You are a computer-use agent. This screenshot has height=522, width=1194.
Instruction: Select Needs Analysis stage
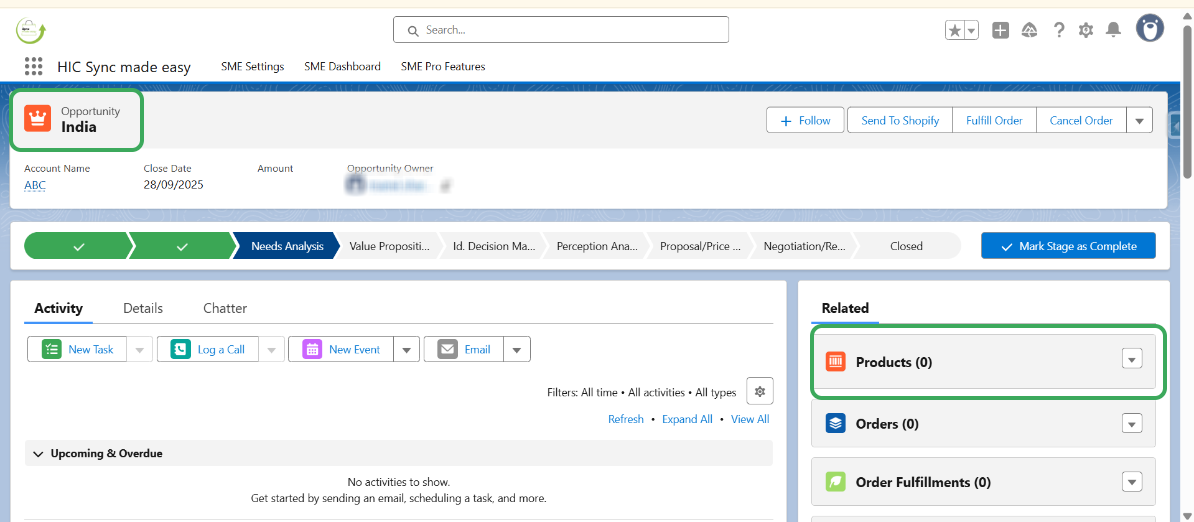coord(286,246)
